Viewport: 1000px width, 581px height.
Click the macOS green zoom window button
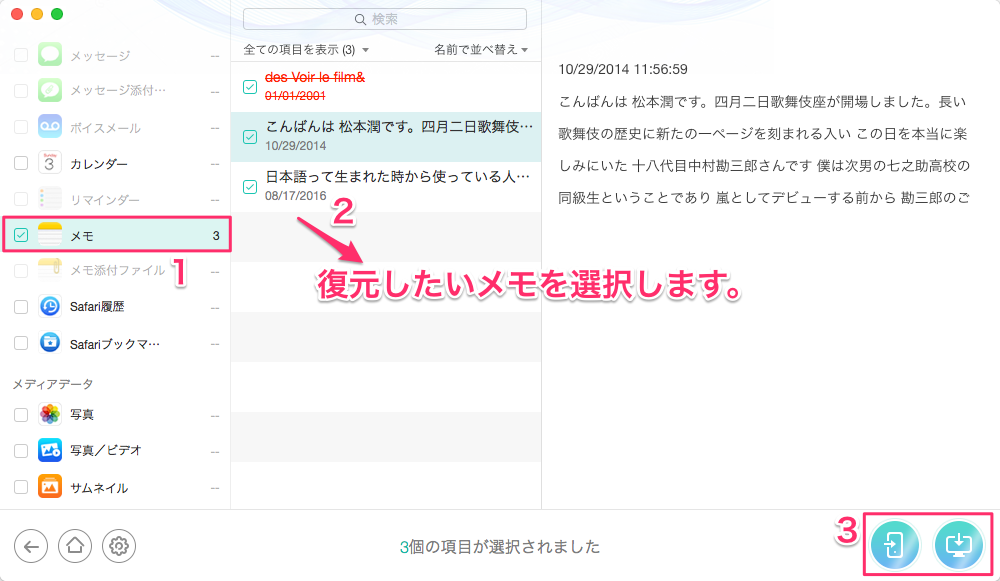[57, 14]
